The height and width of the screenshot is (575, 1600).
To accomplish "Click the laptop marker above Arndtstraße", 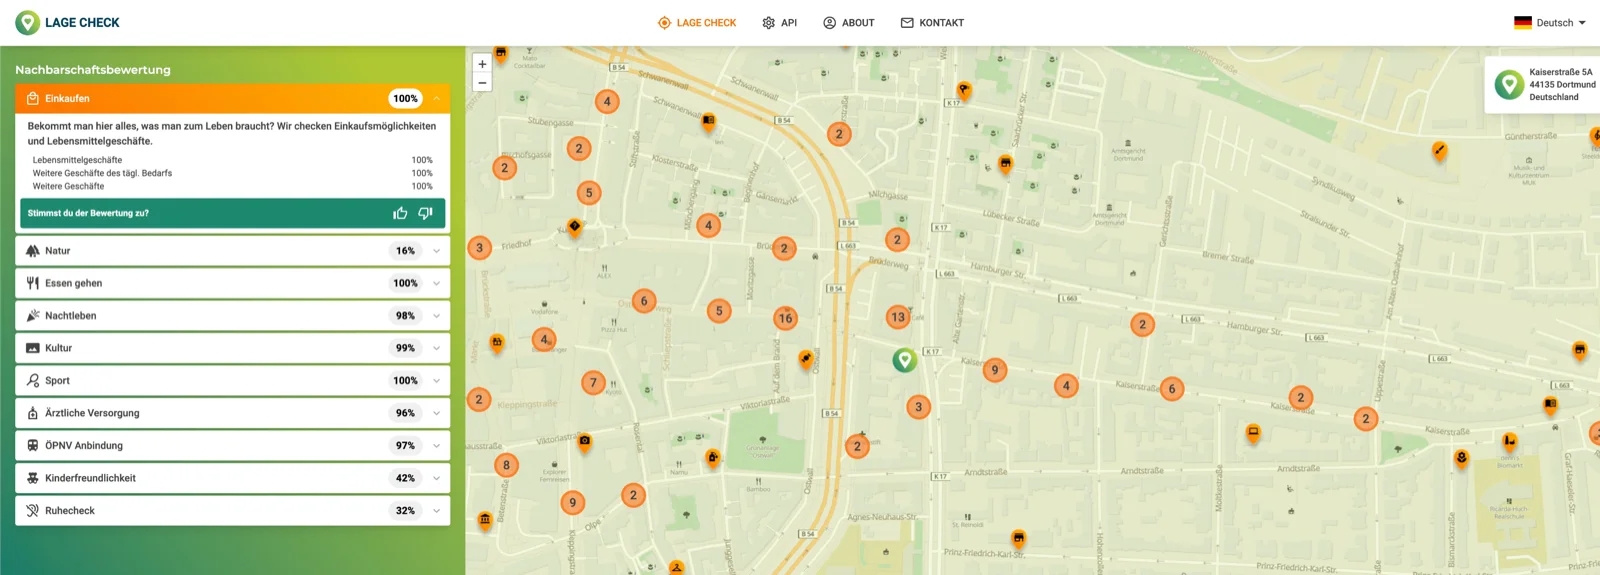I will pos(1253,433).
